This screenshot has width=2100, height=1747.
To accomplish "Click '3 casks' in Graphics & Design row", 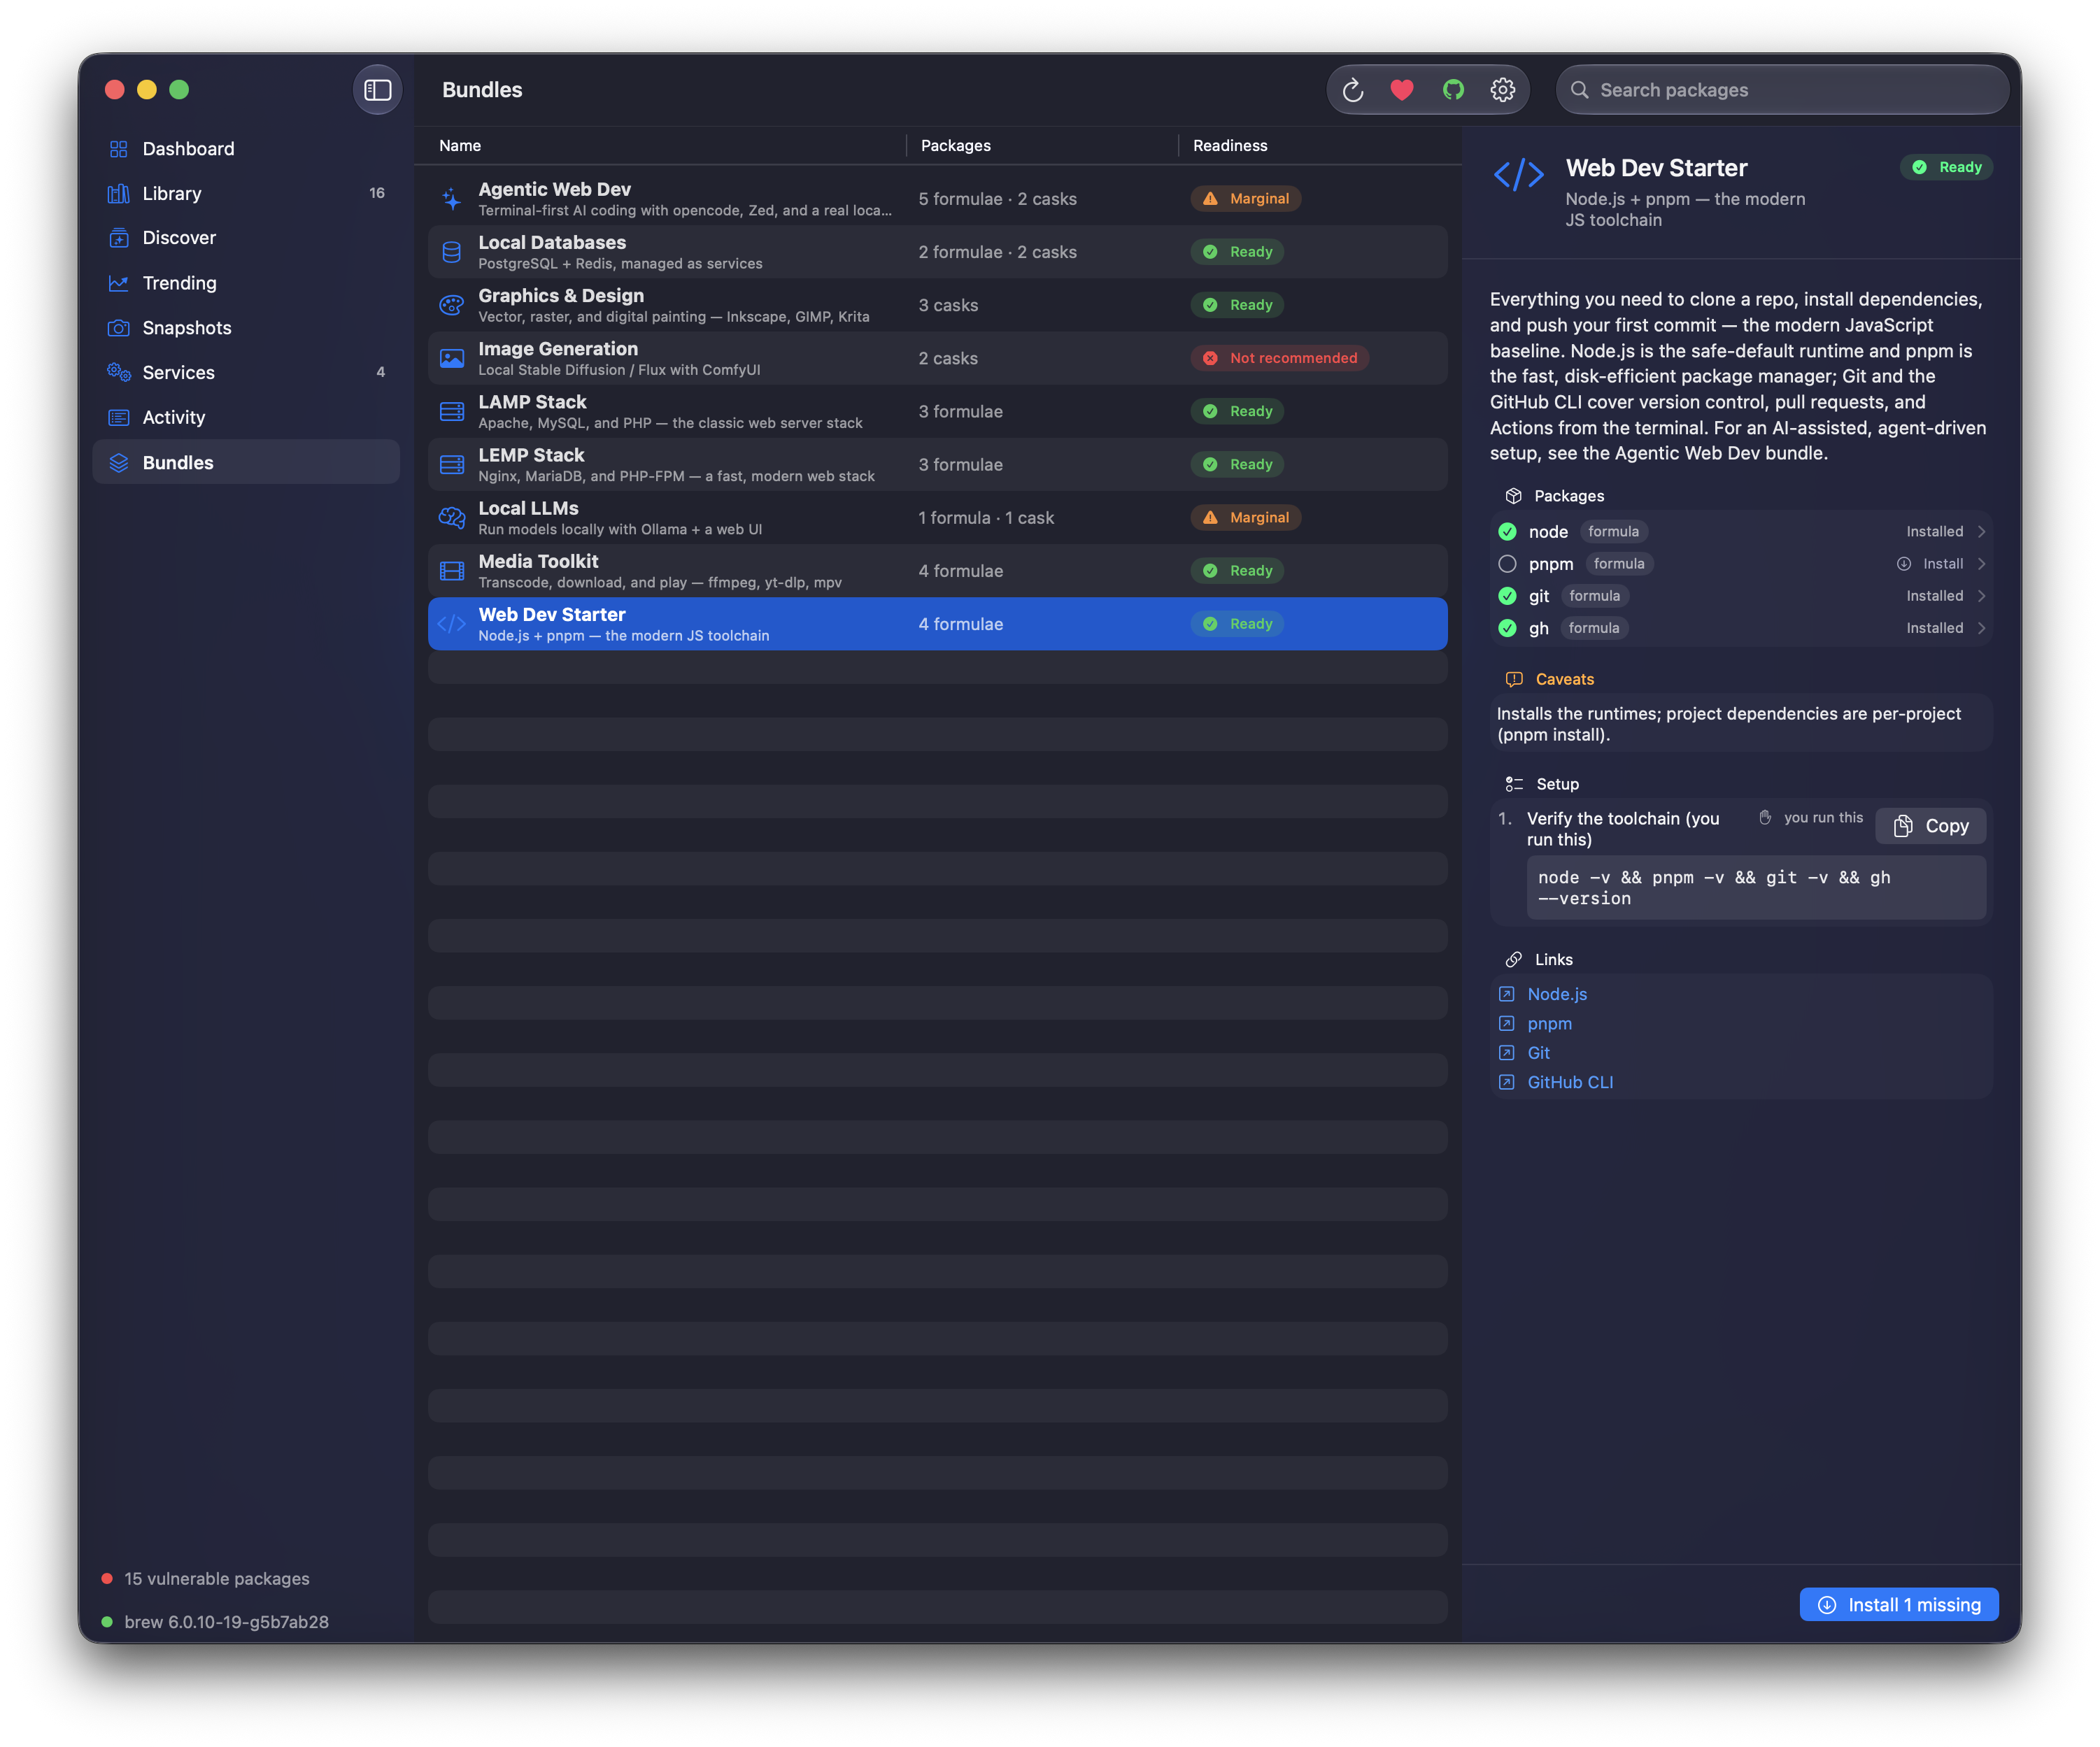I will [x=948, y=305].
